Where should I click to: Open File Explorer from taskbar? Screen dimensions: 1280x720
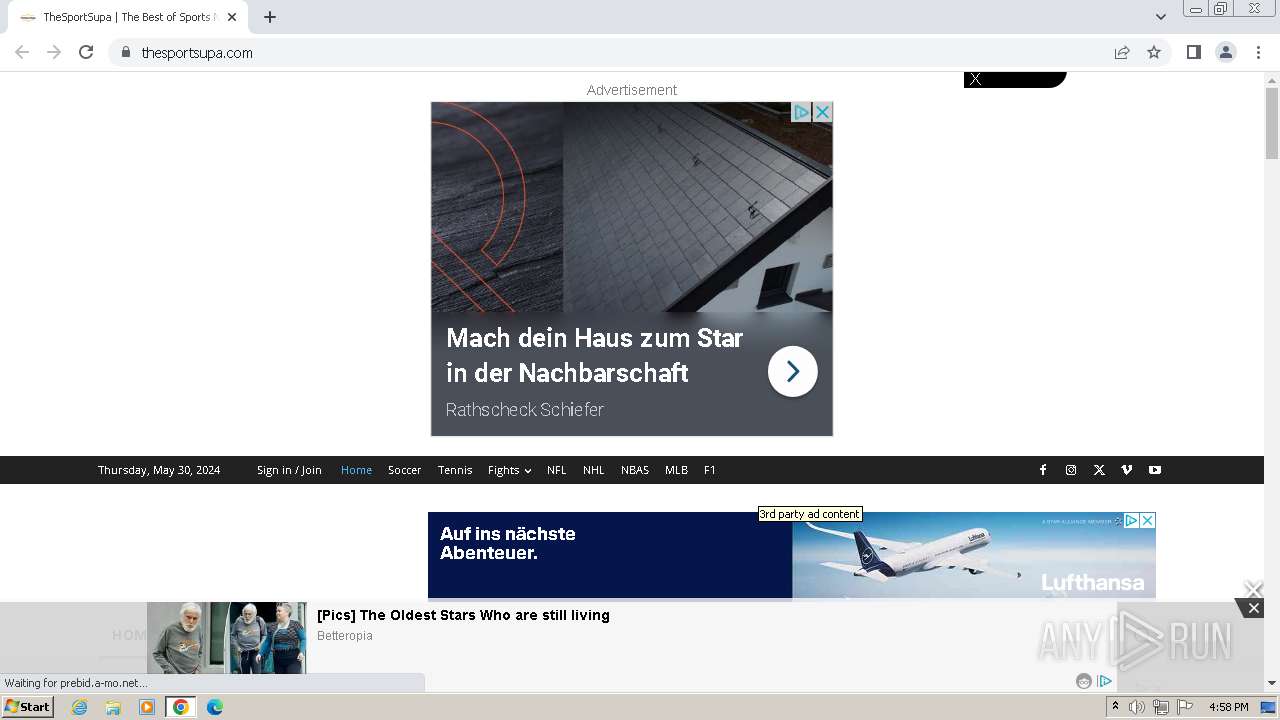point(113,707)
